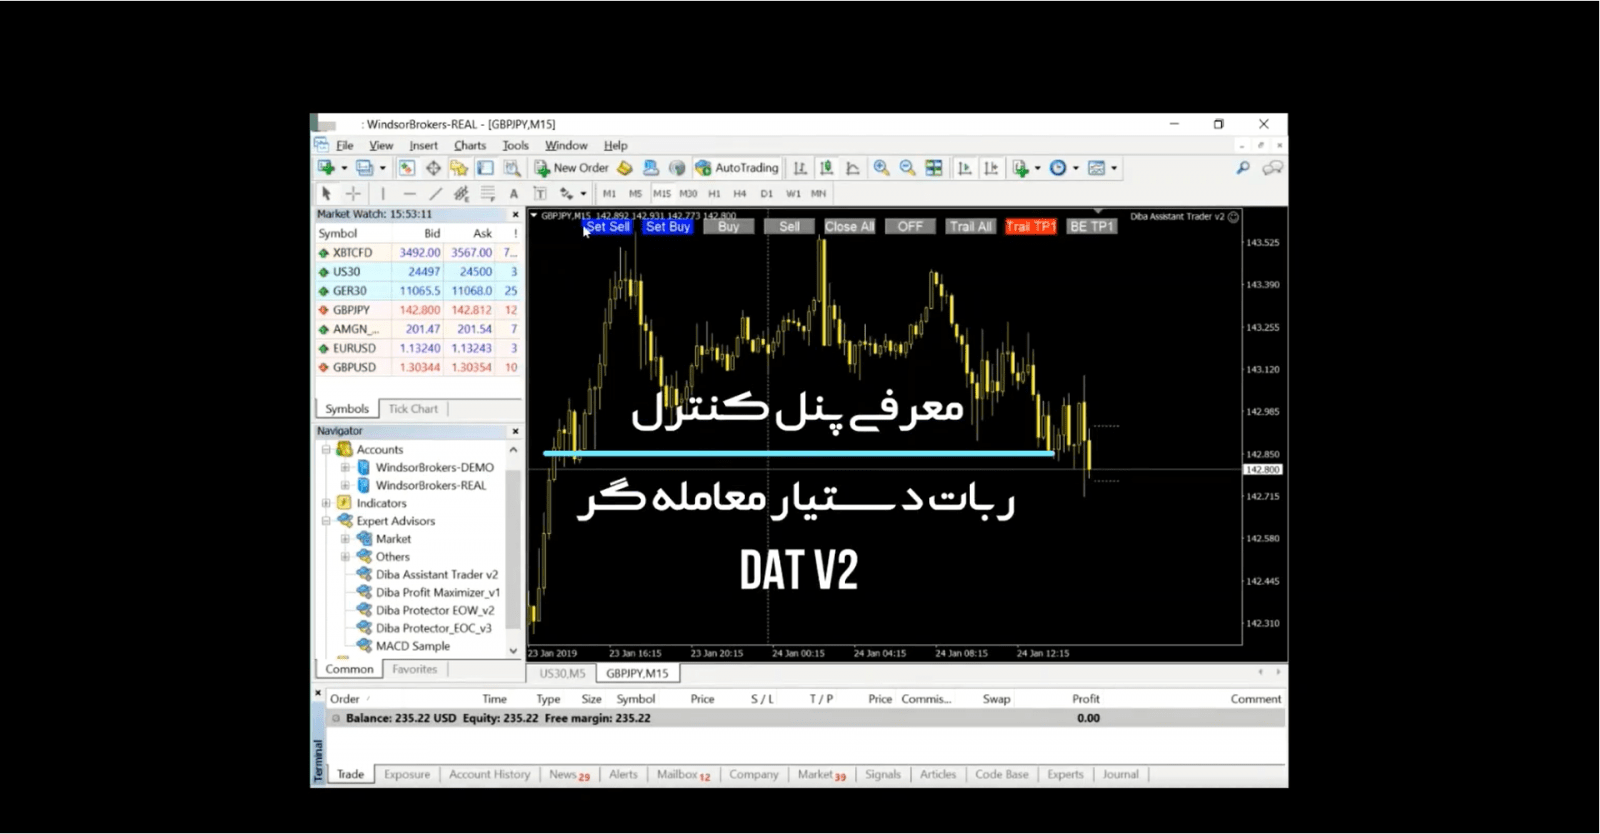Image resolution: width=1600 pixels, height=834 pixels.
Task: Open the Templates dropdown arrow
Action: click(1114, 168)
